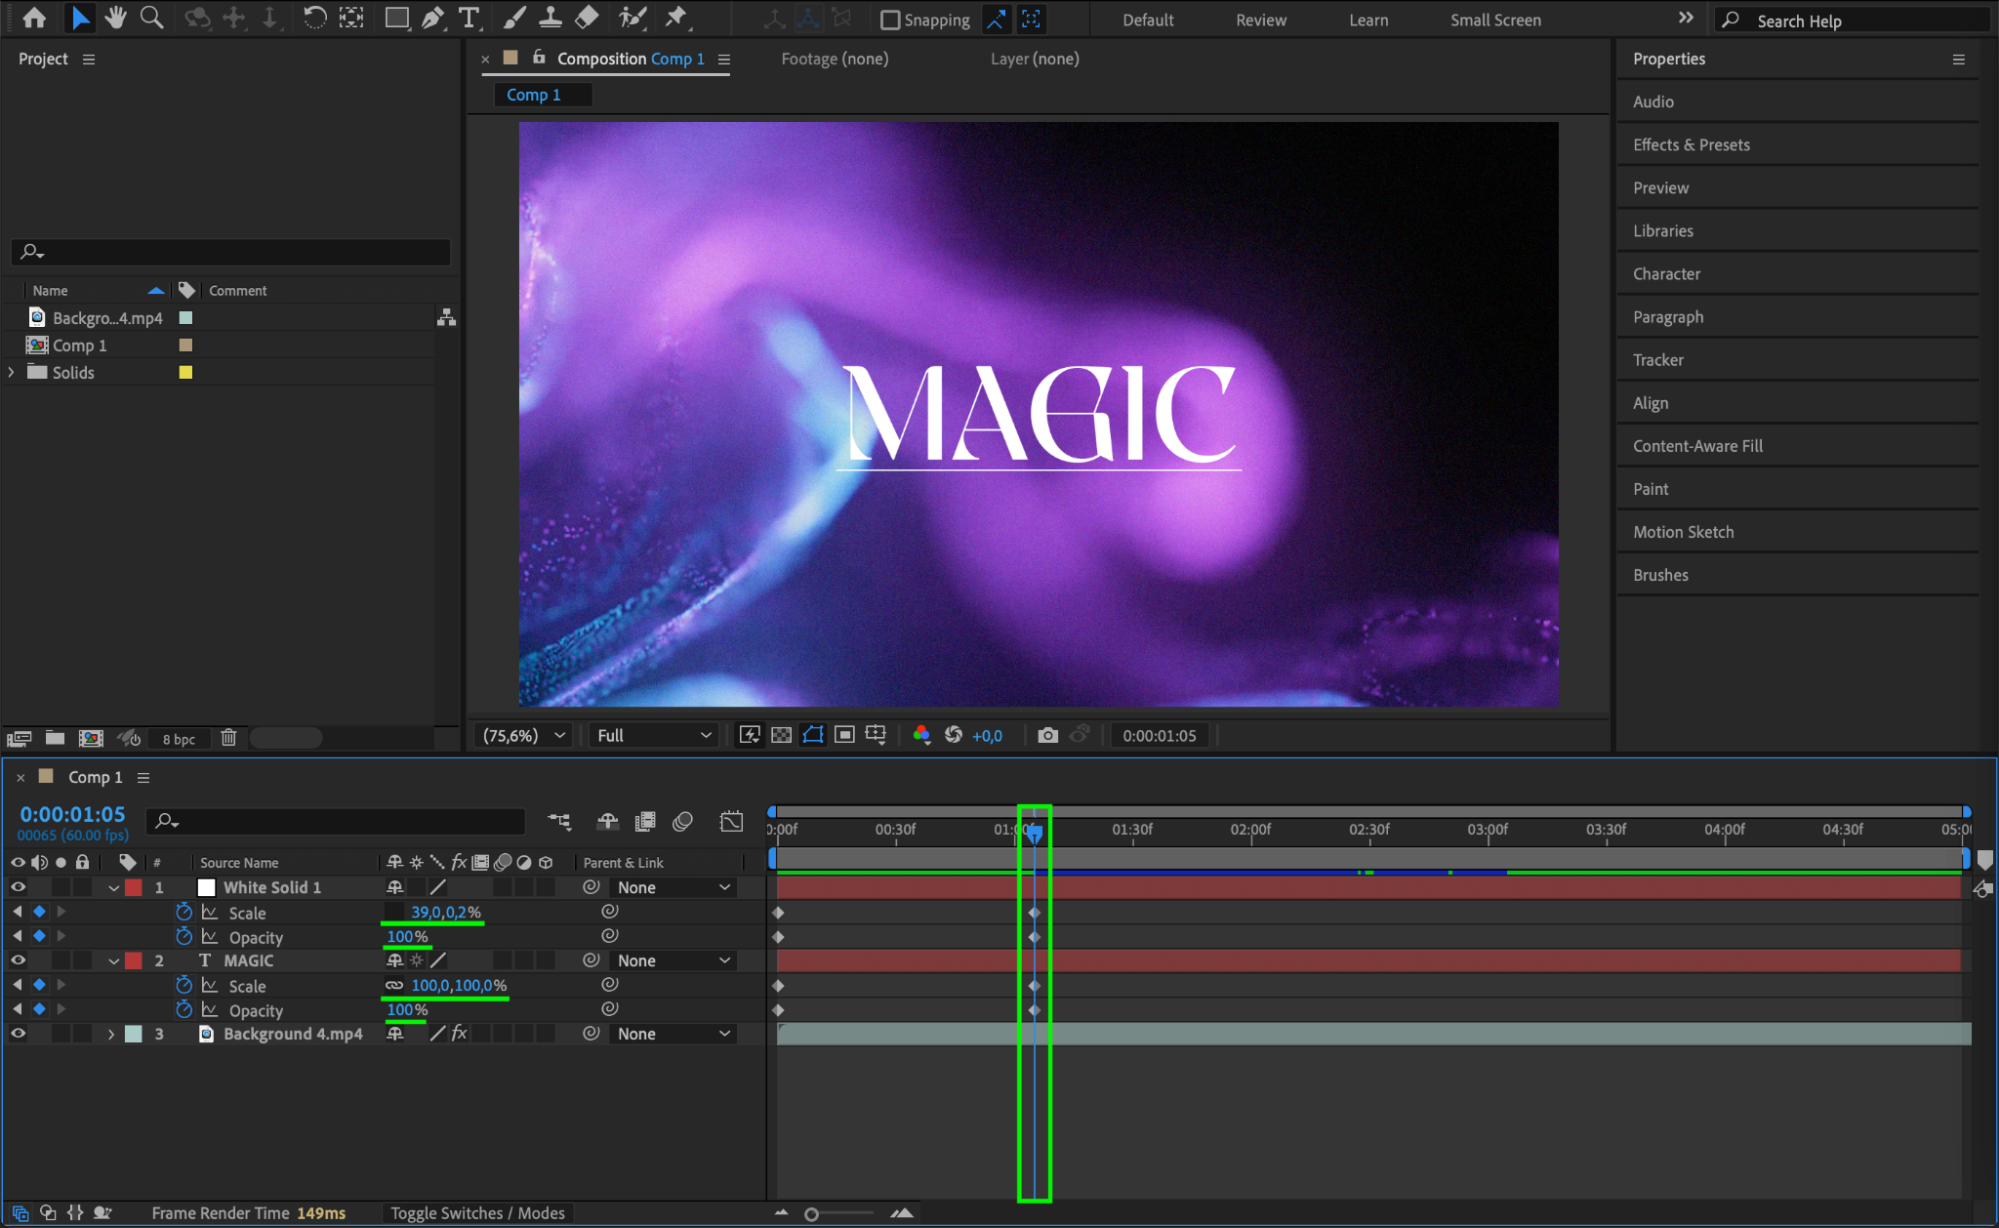Switch to the Review workspace
Viewport: 1999px width, 1228px height.
click(x=1260, y=20)
